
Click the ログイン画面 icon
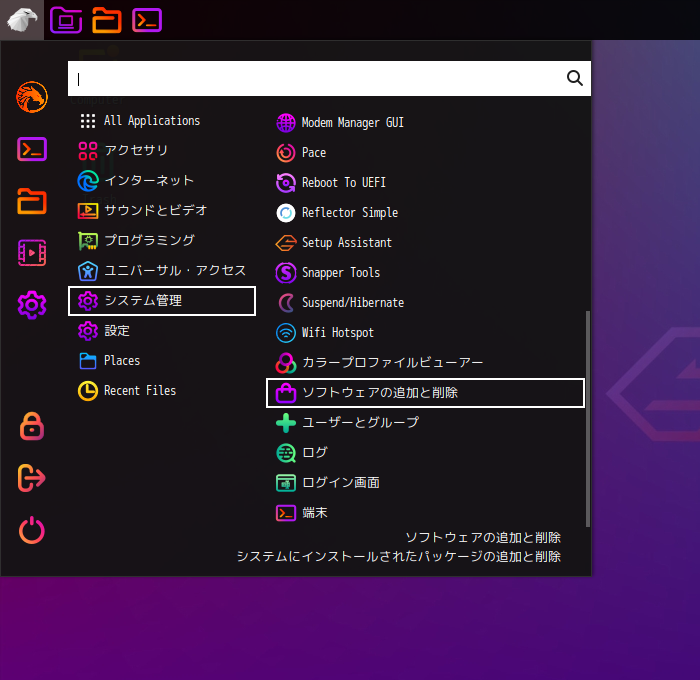(x=286, y=483)
